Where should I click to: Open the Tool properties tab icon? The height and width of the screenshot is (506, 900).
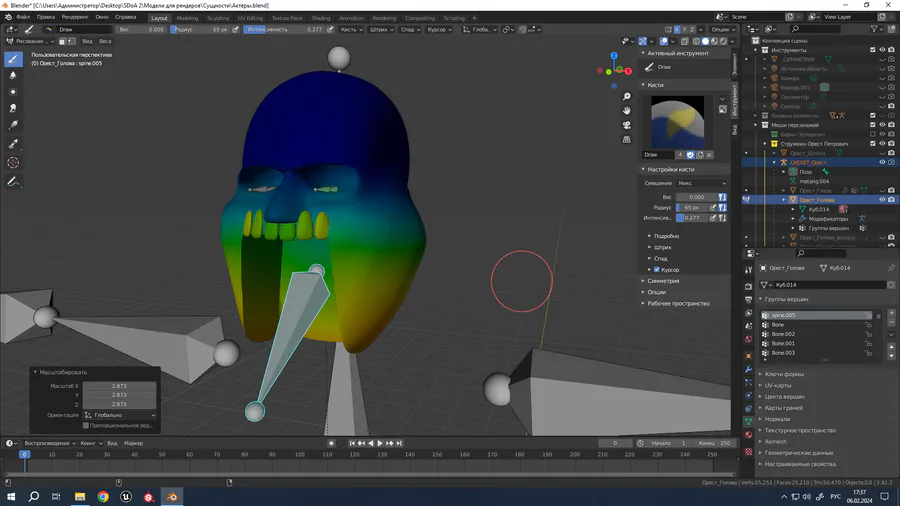(748, 270)
